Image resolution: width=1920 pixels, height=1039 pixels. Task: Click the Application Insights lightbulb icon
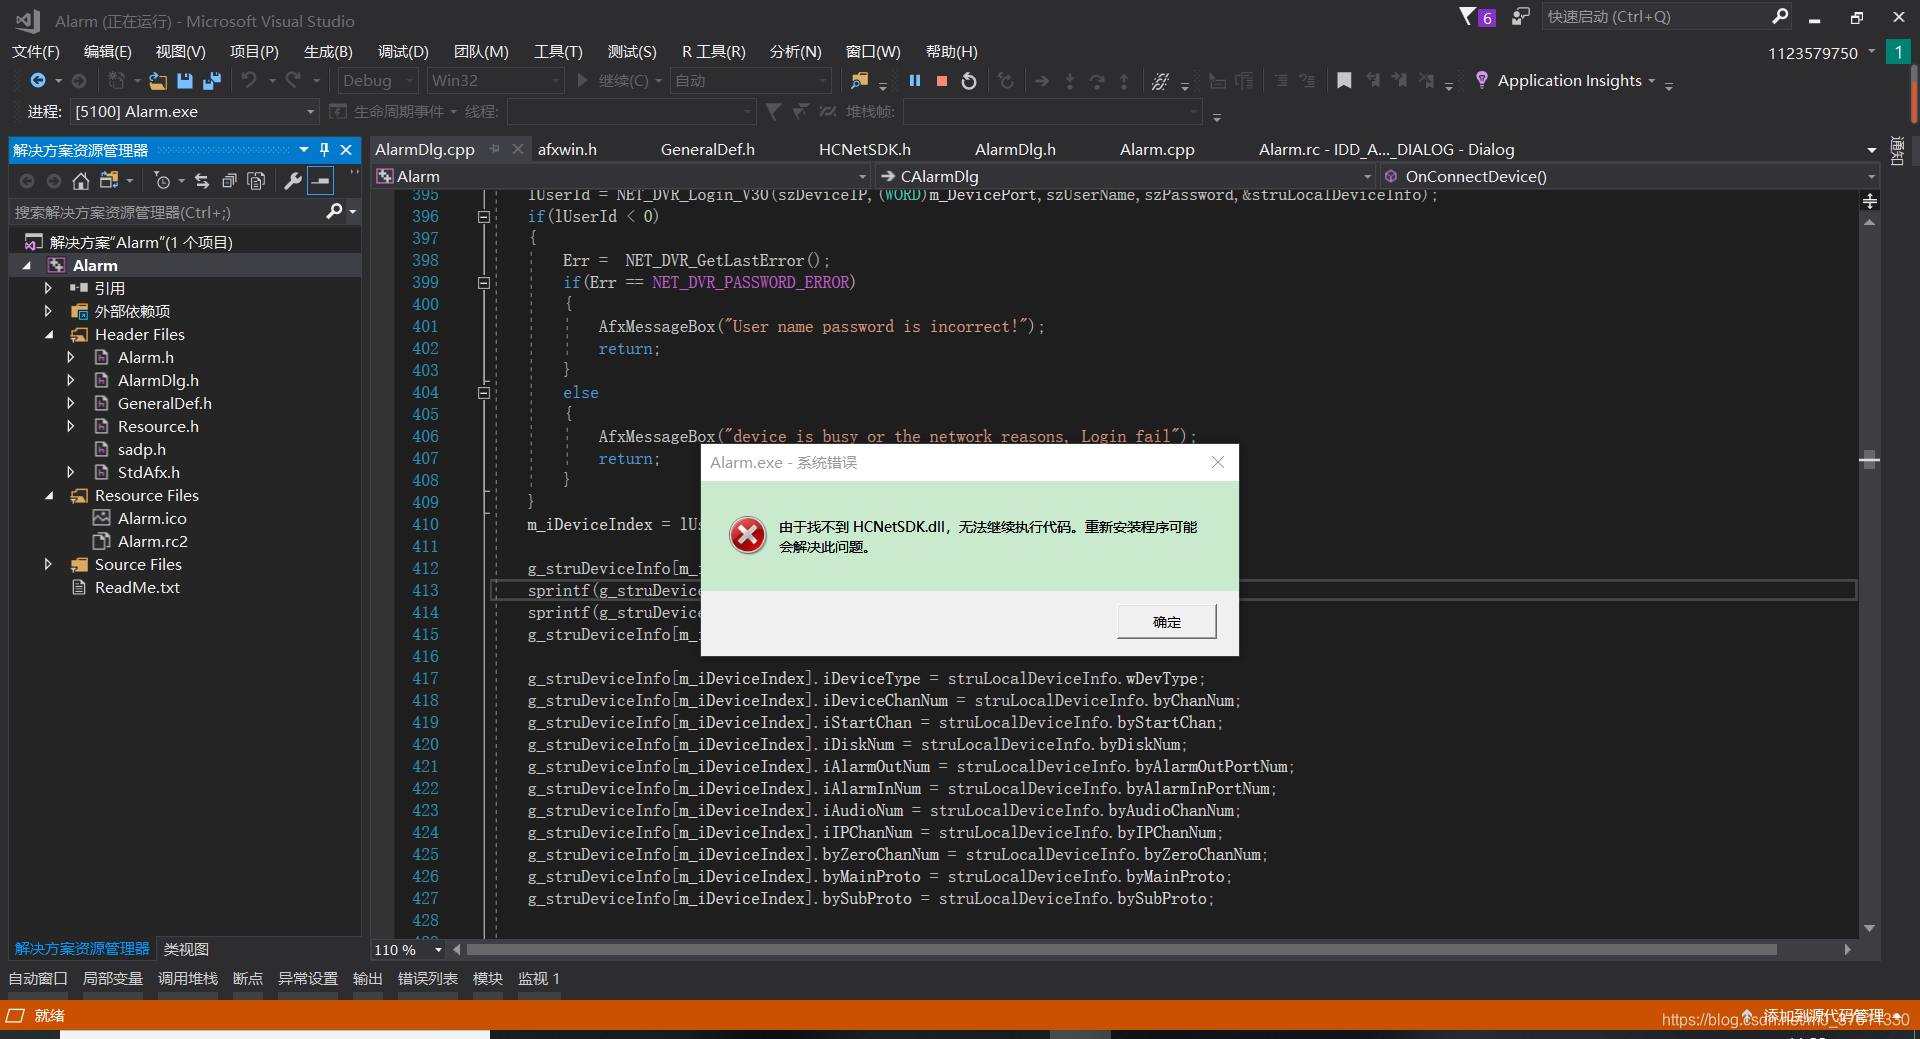coord(1482,80)
